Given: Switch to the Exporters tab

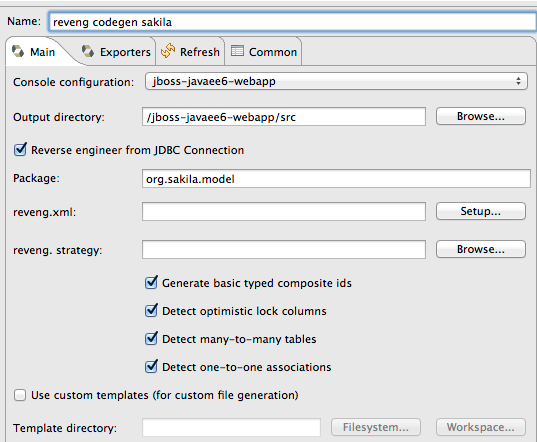Looking at the screenshot, I should (116, 52).
